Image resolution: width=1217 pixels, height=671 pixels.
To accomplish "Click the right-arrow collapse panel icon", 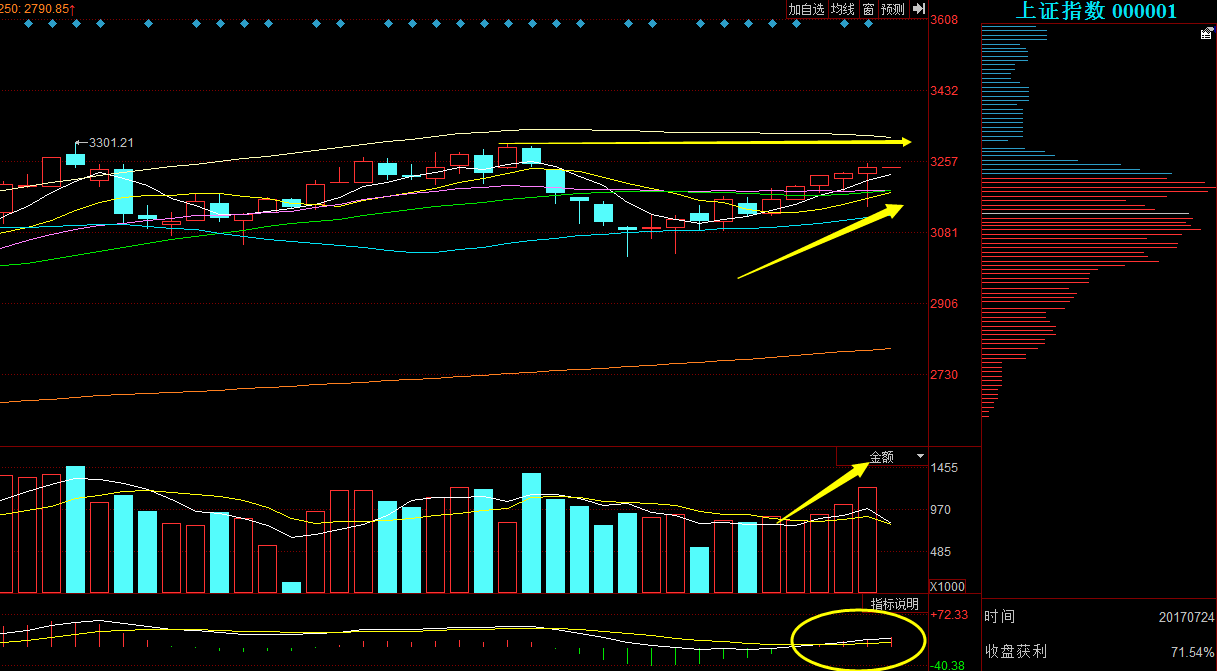I will 919,9.
